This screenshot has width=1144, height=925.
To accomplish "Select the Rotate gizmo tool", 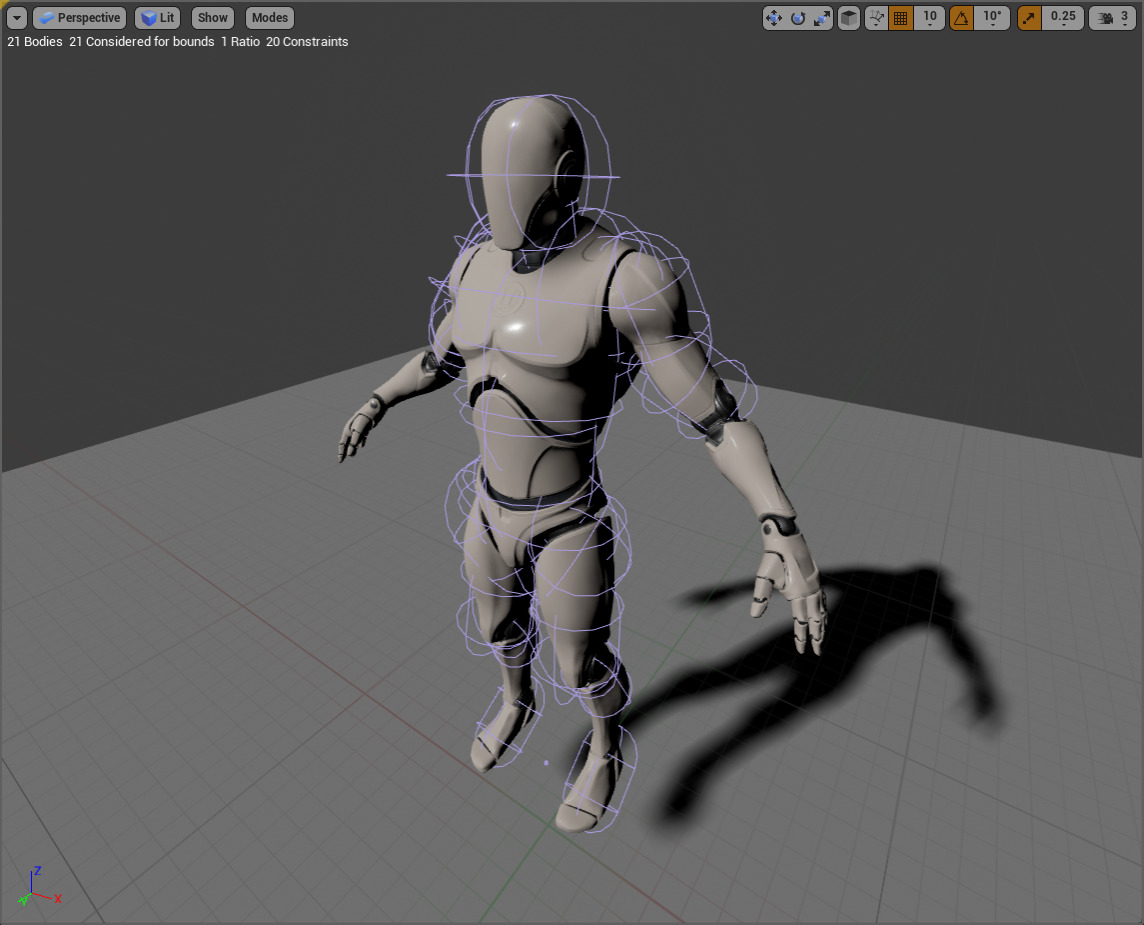I will click(x=798, y=18).
